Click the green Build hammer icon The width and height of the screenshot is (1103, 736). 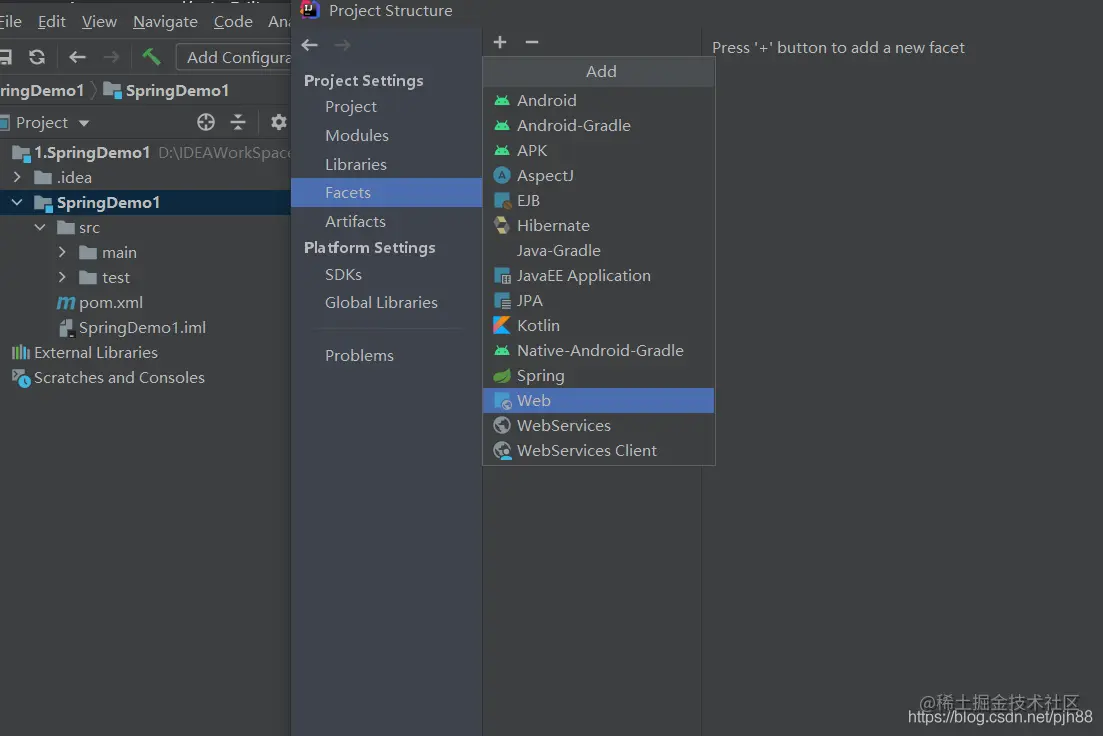(151, 56)
